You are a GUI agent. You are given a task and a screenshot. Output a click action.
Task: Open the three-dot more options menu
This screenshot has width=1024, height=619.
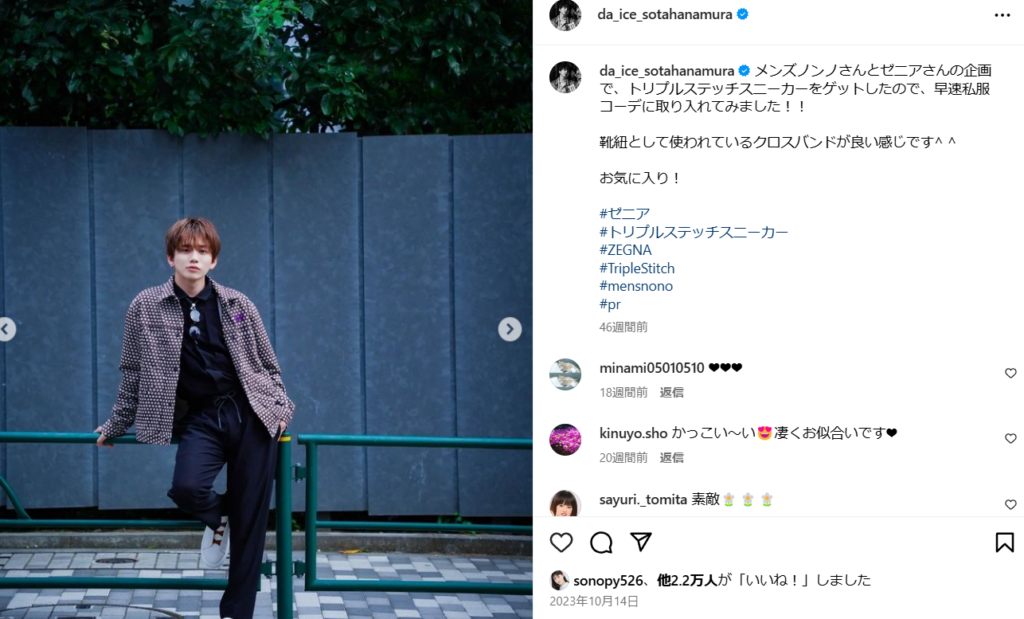point(1002,15)
